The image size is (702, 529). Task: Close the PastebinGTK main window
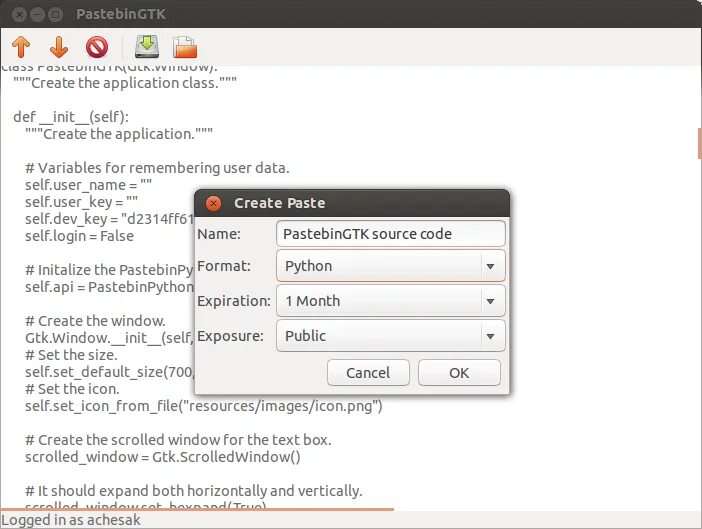[19, 15]
